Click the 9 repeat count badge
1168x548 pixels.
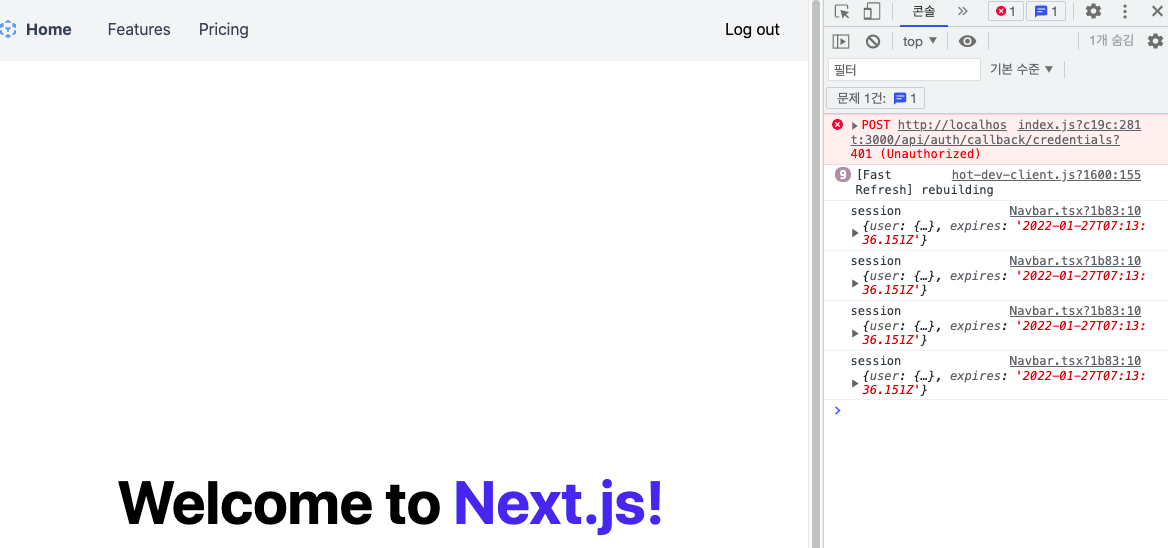pyautogui.click(x=842, y=175)
